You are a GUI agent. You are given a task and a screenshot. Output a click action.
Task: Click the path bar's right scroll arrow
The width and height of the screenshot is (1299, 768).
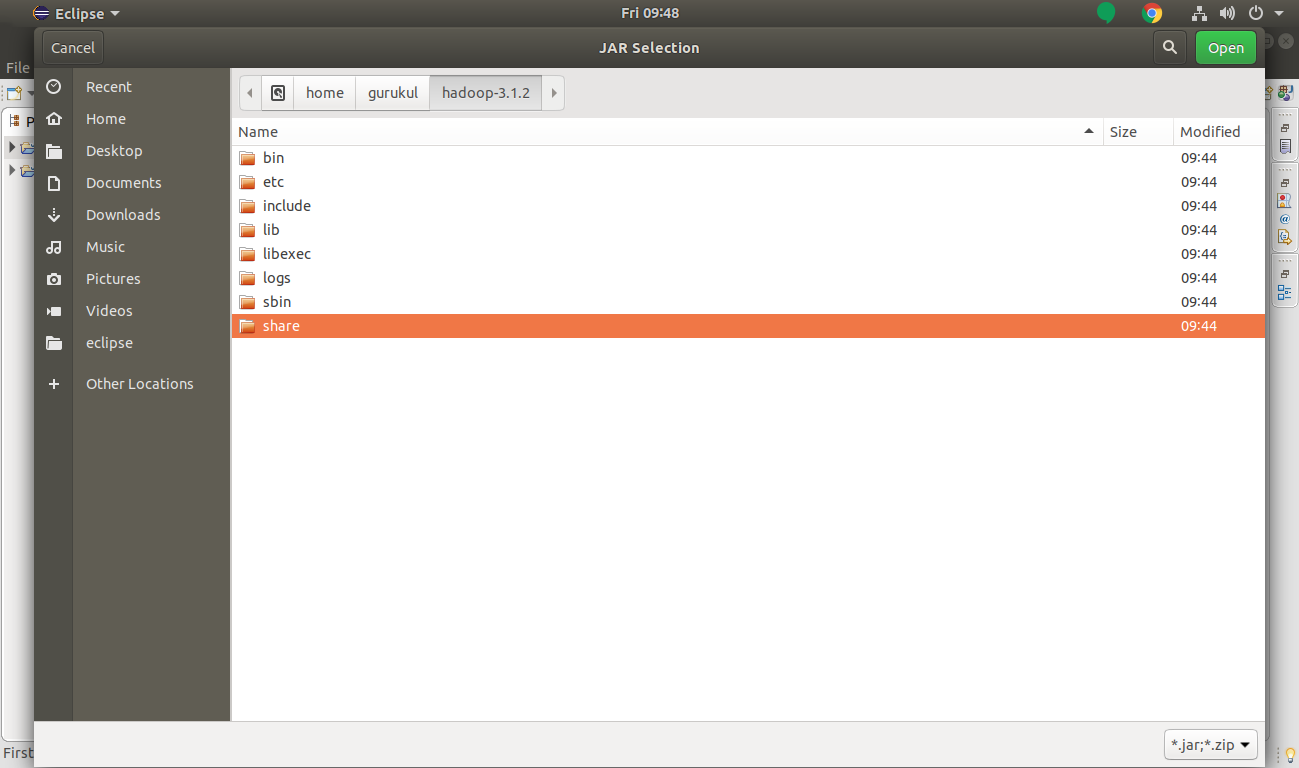point(554,93)
